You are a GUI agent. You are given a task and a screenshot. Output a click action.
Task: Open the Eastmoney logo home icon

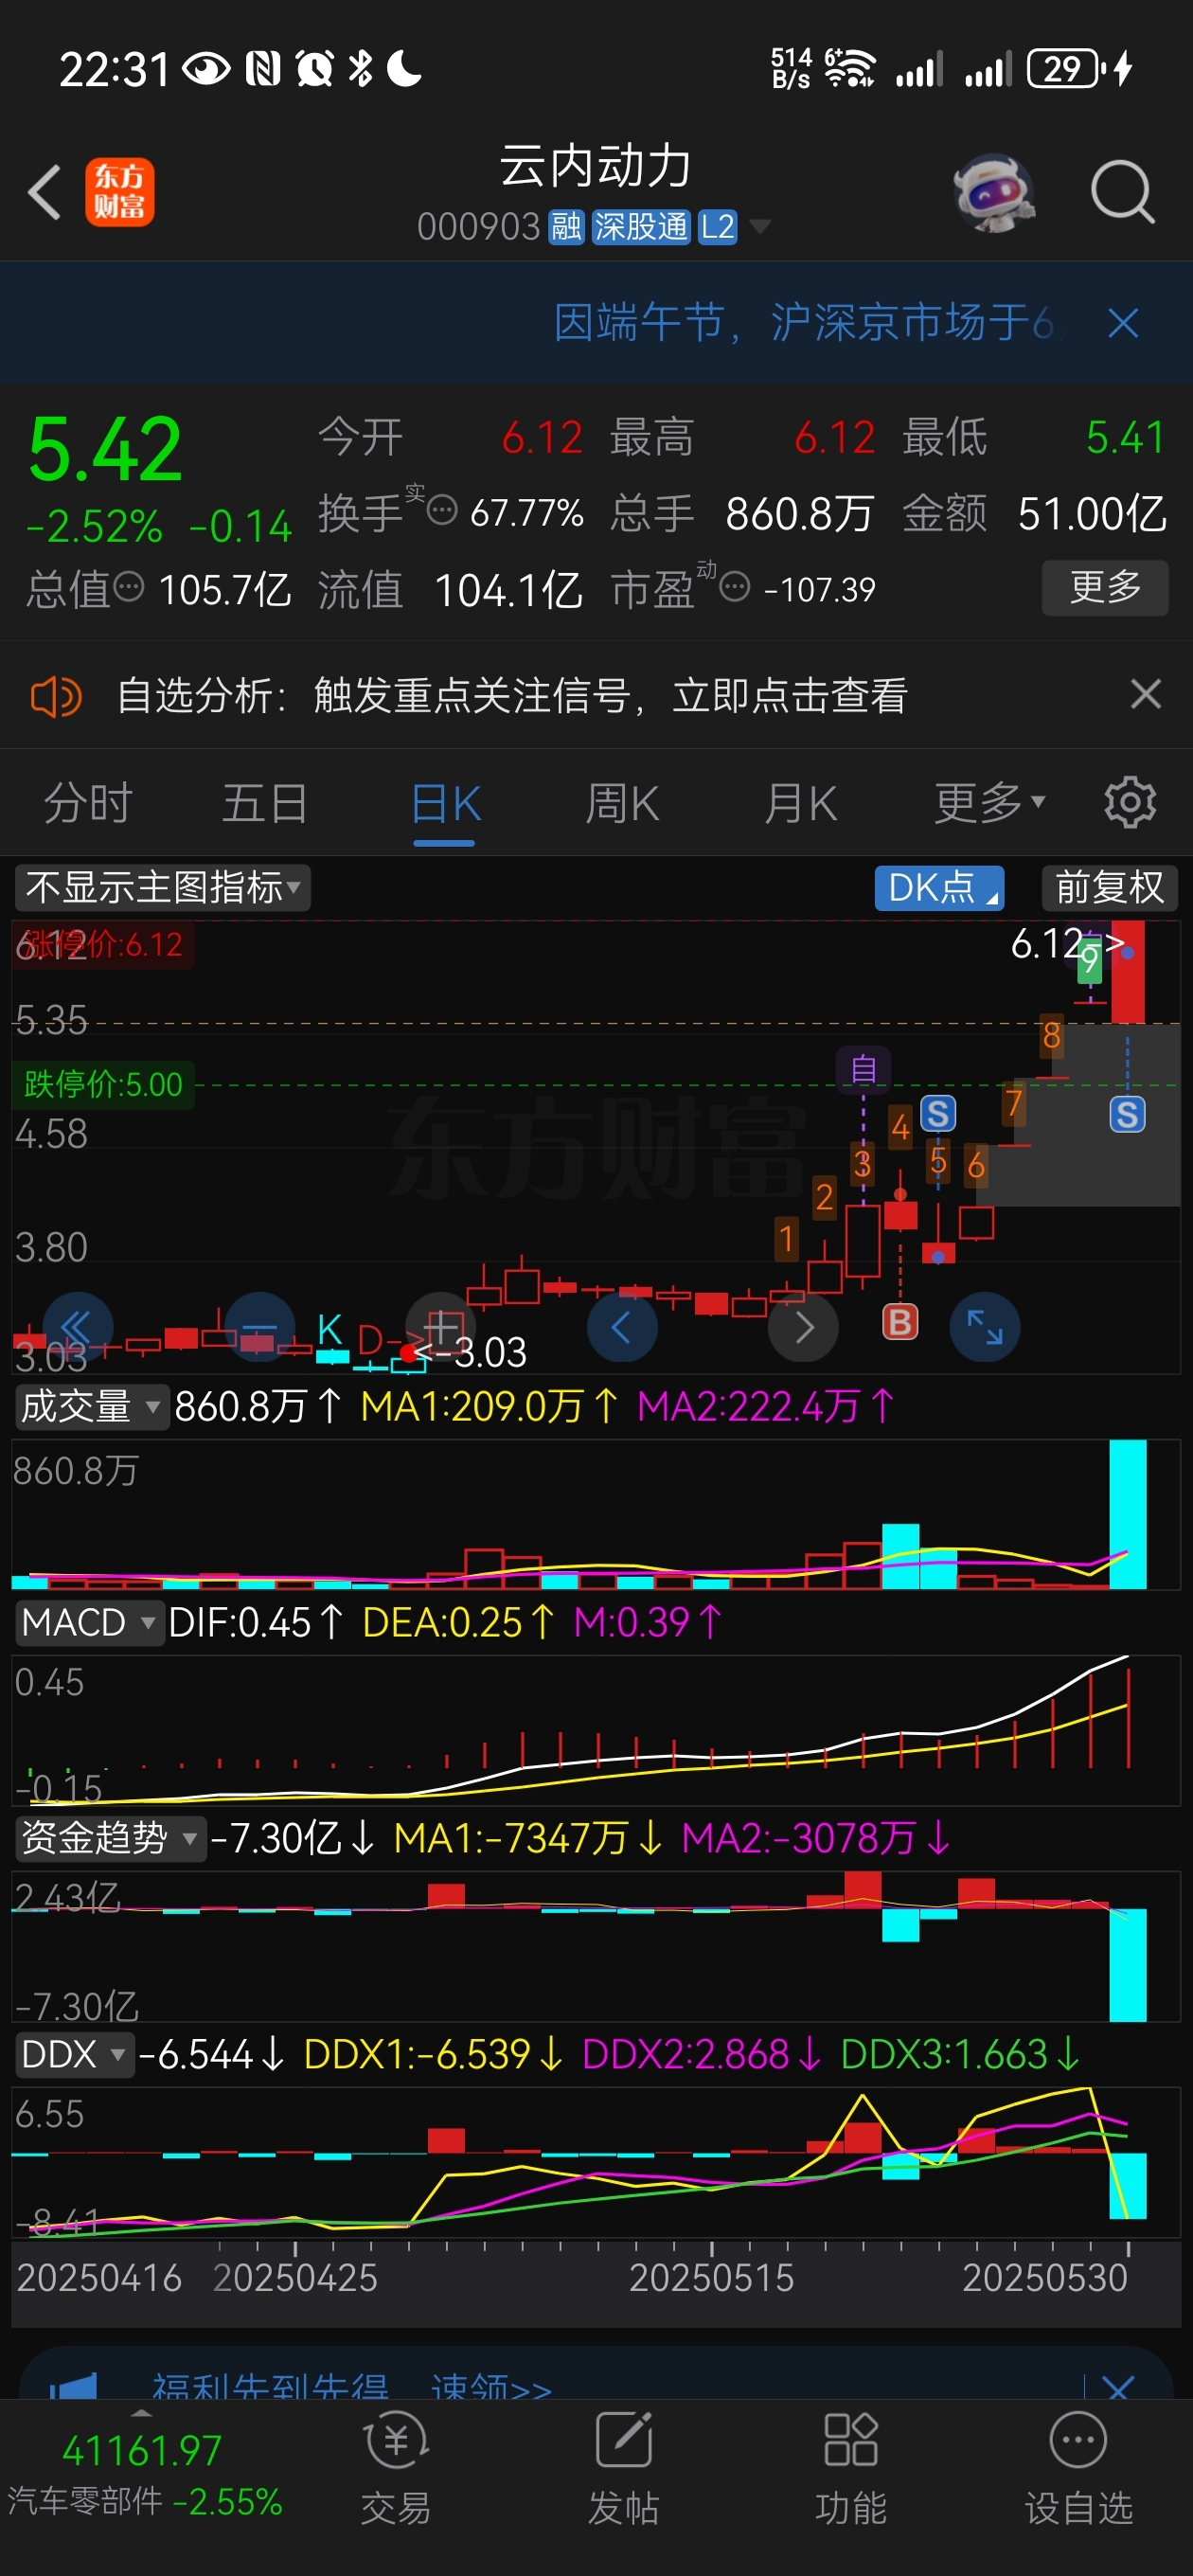point(119,192)
